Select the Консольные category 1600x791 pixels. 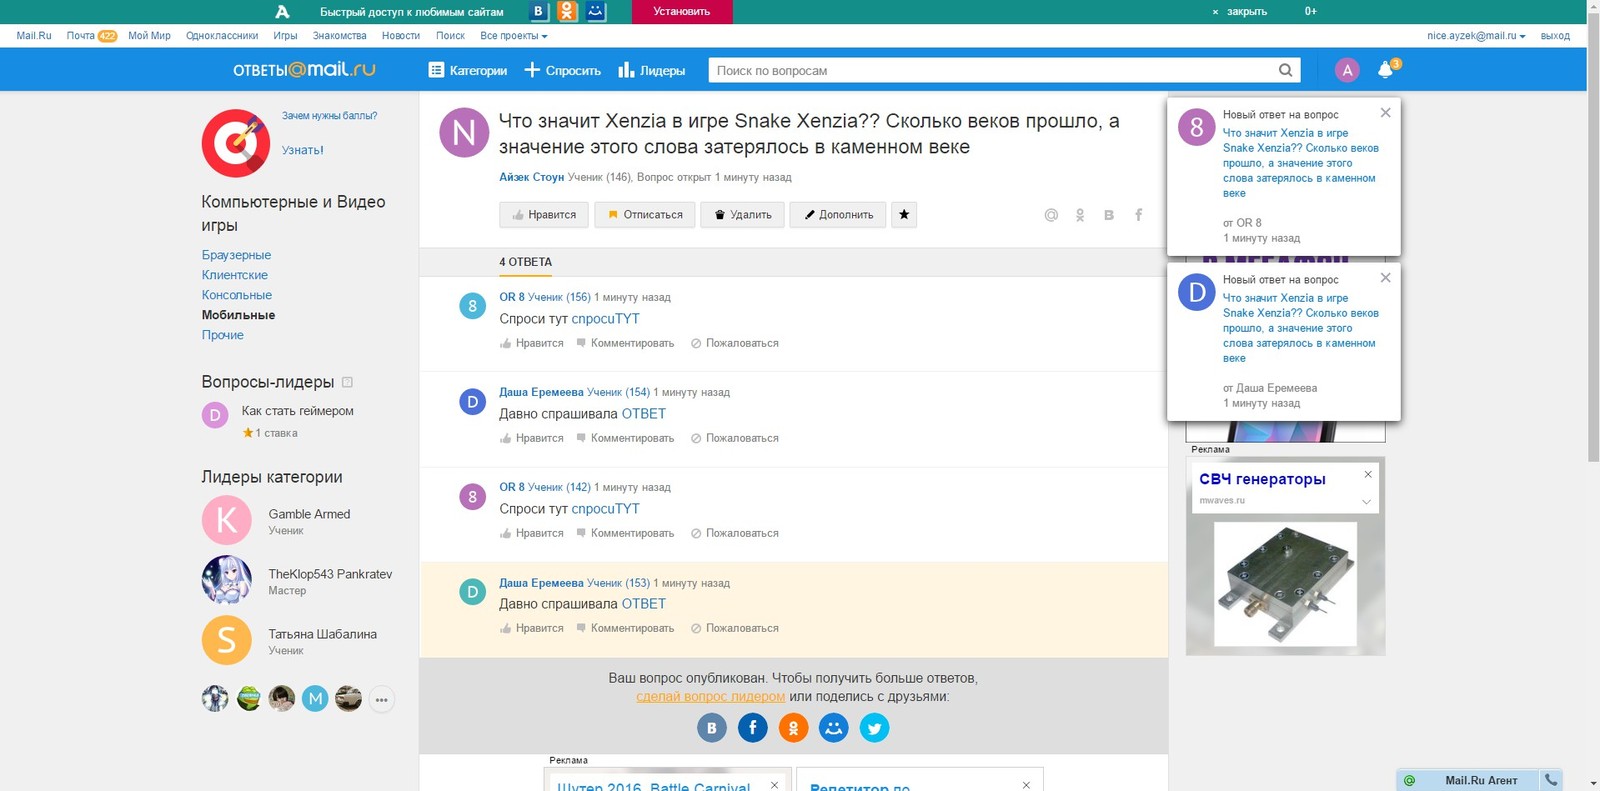pyautogui.click(x=237, y=295)
